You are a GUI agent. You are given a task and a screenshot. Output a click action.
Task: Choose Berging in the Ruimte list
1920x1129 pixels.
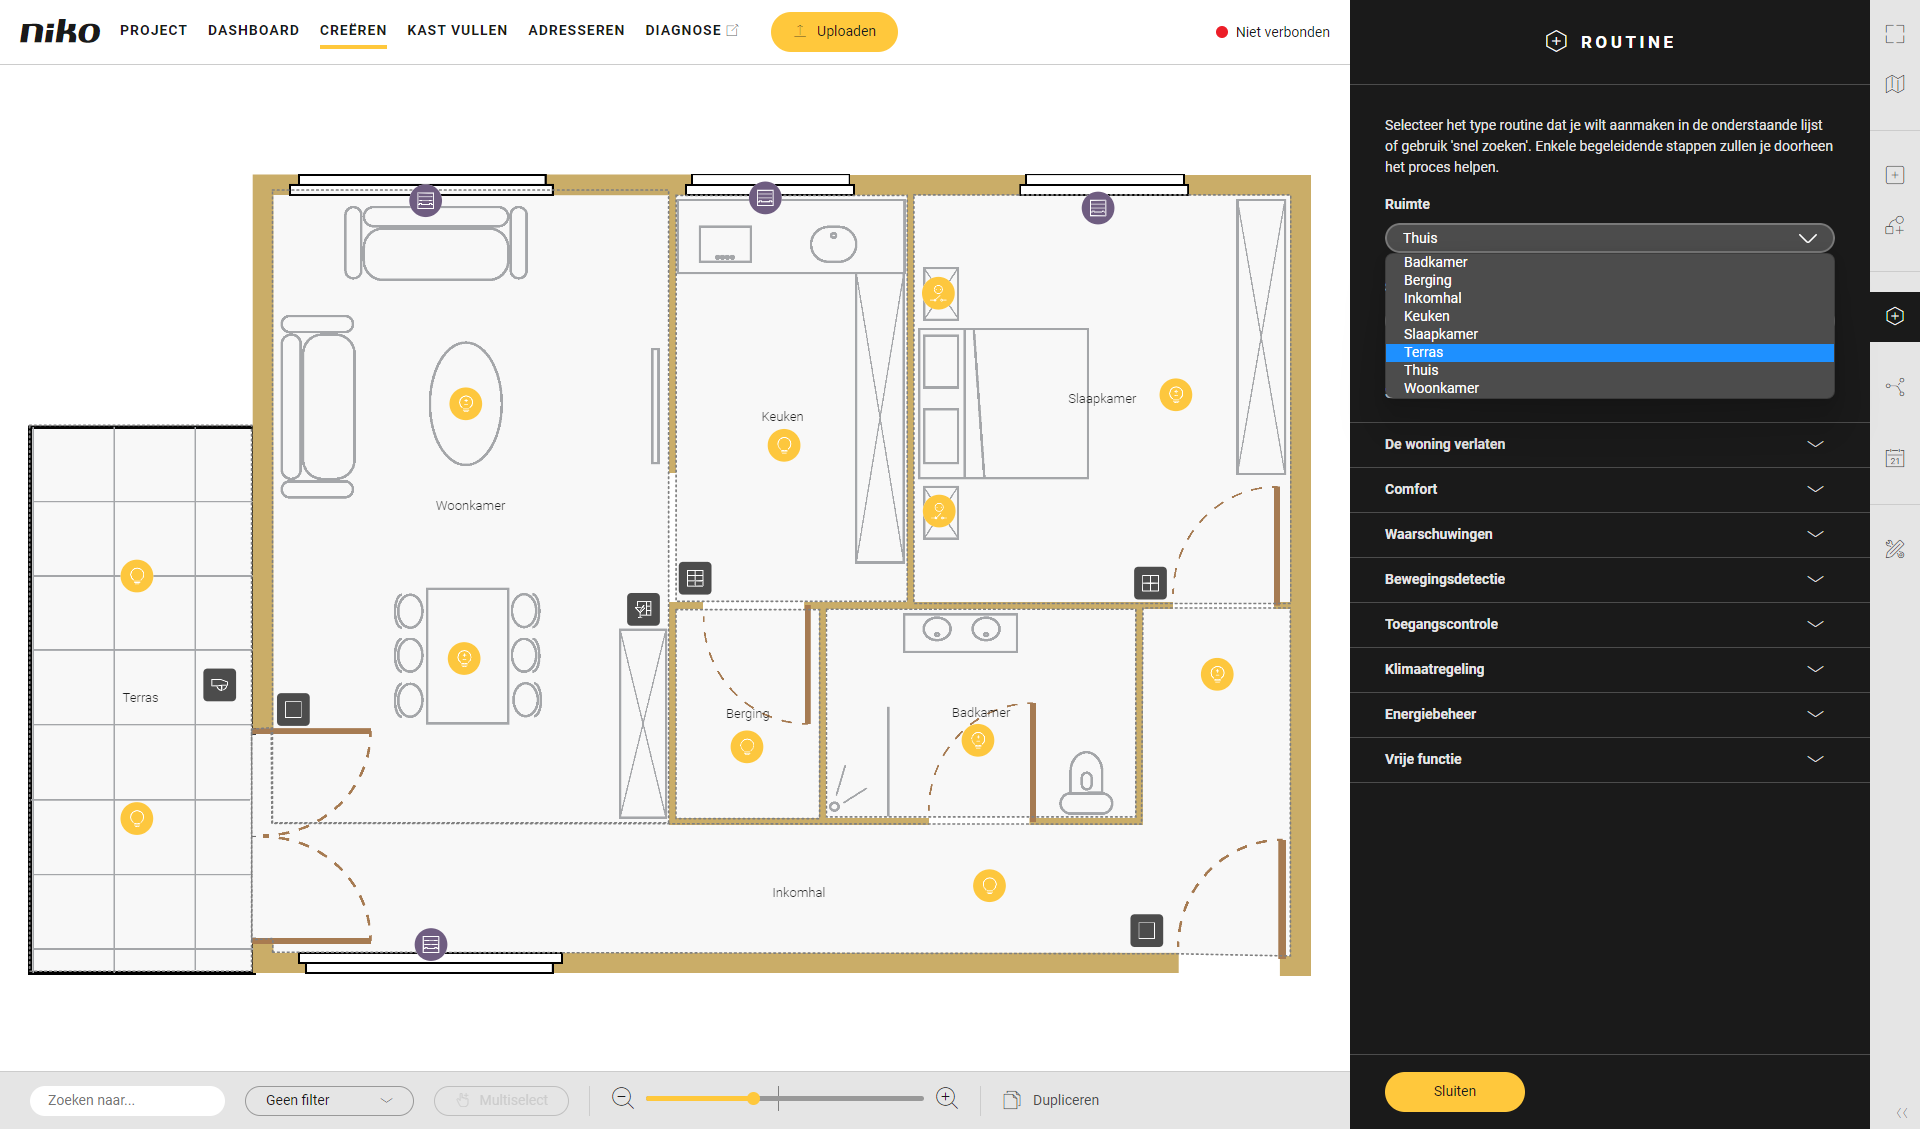[1609, 280]
